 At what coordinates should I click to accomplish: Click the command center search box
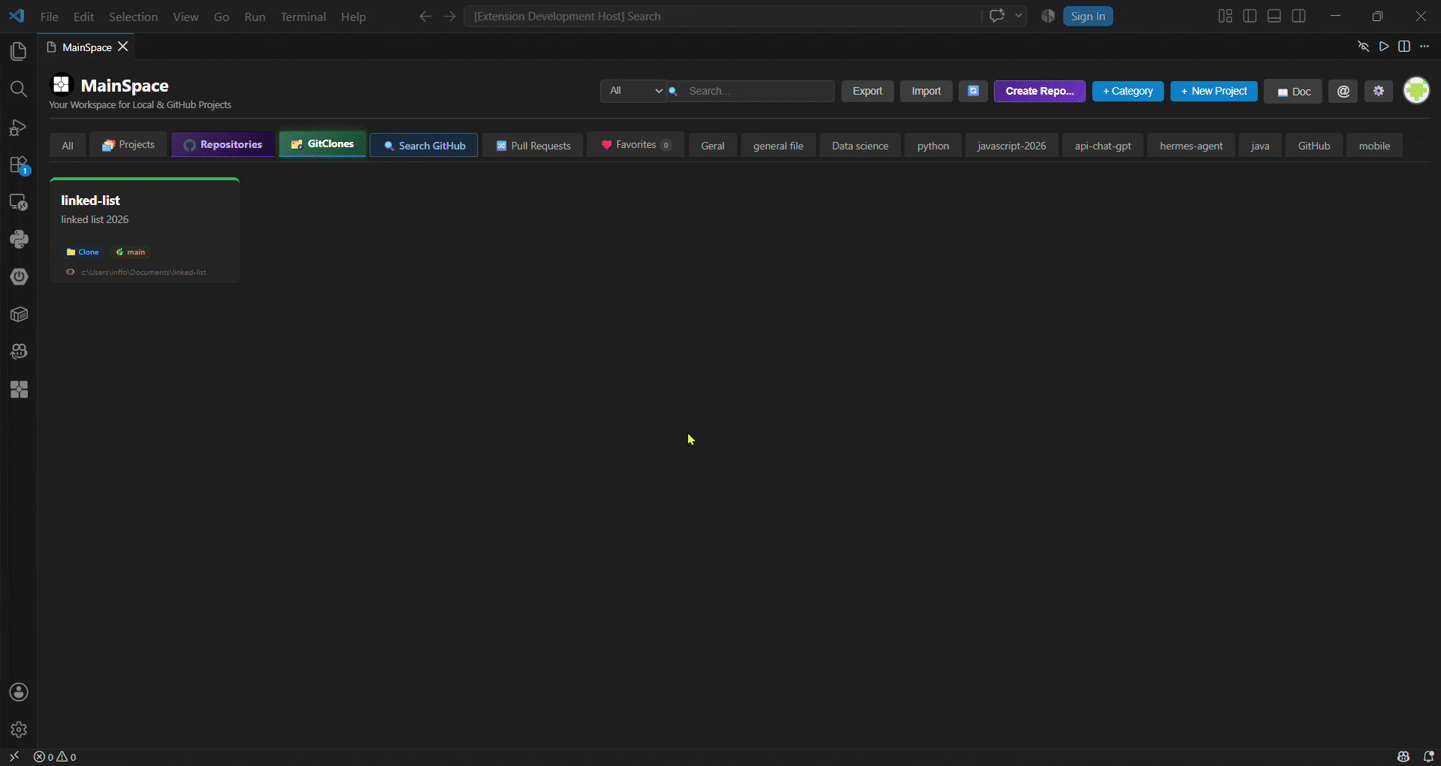coord(722,16)
